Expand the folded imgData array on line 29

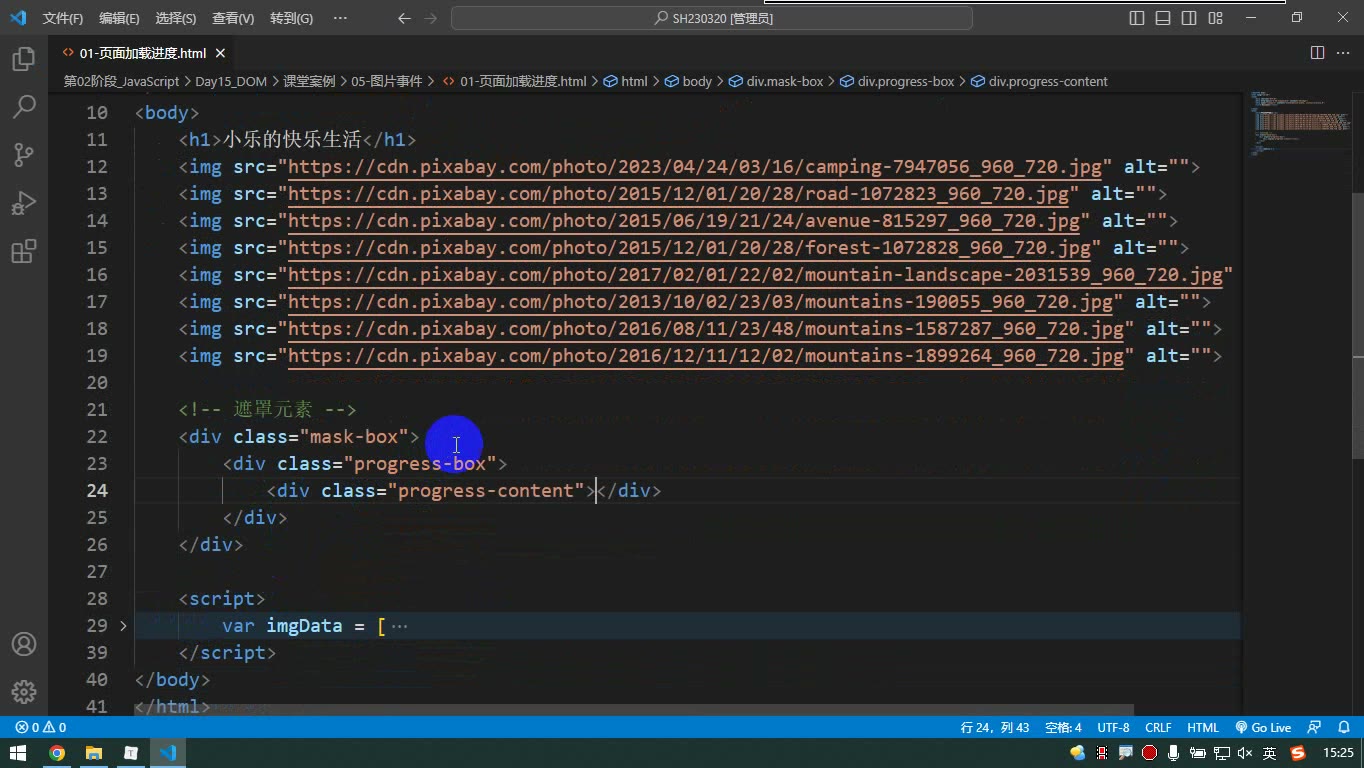[x=123, y=626]
